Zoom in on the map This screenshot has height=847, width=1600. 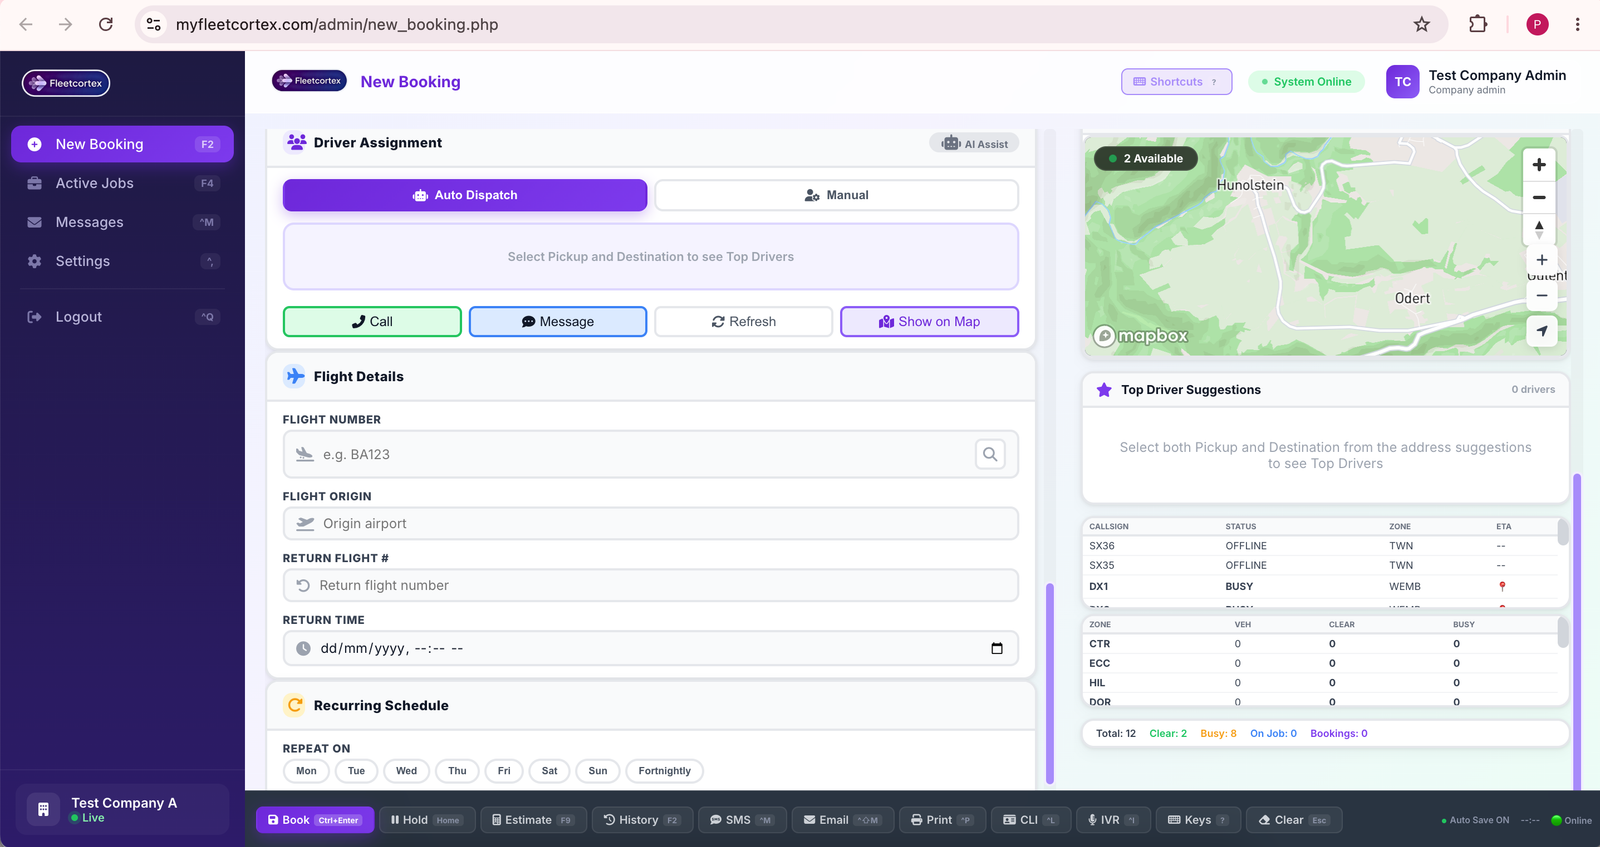click(x=1539, y=165)
